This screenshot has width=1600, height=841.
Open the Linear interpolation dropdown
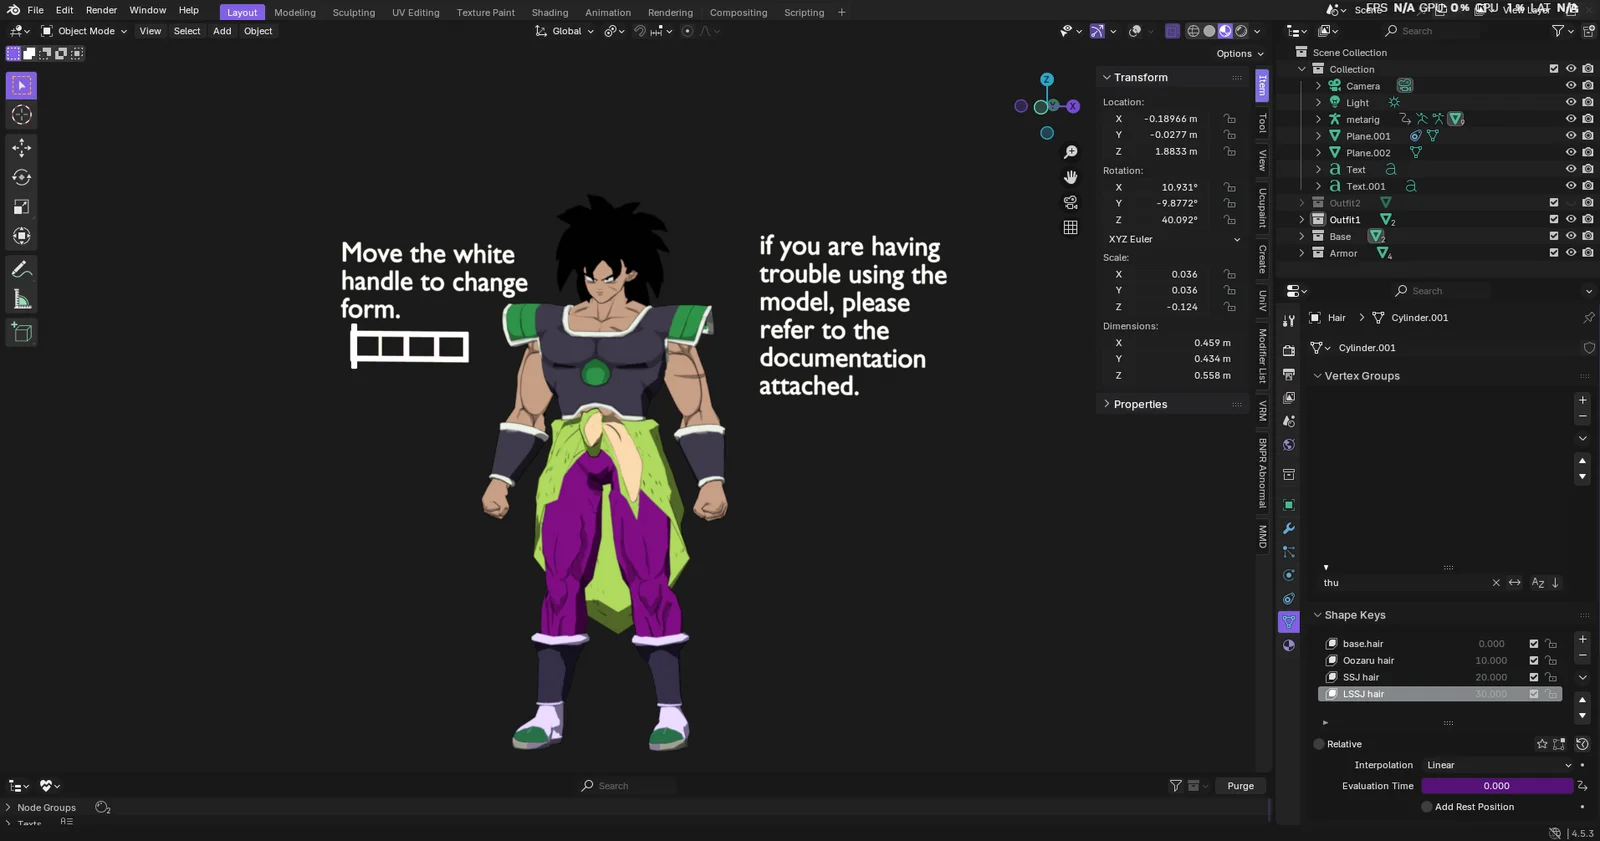tap(1498, 765)
